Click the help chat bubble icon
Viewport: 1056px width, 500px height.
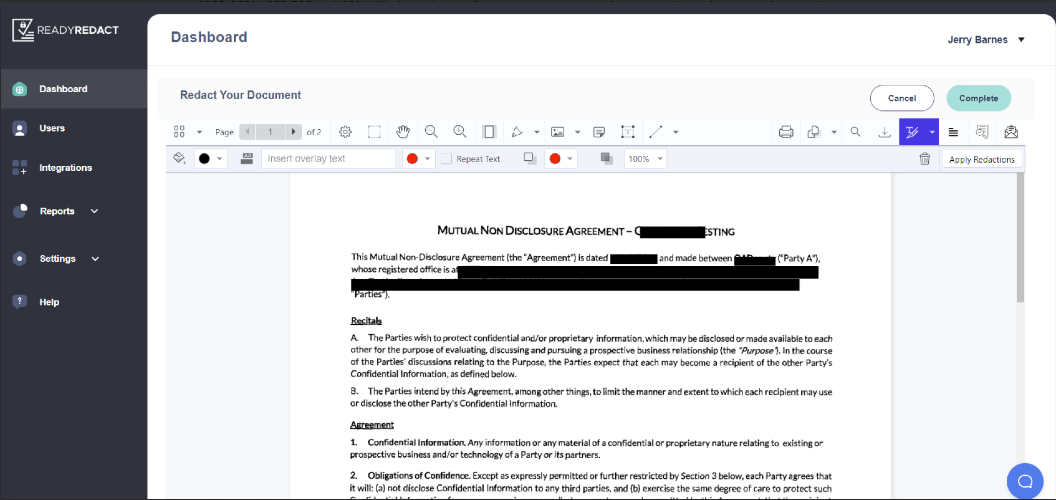pyautogui.click(x=1024, y=480)
